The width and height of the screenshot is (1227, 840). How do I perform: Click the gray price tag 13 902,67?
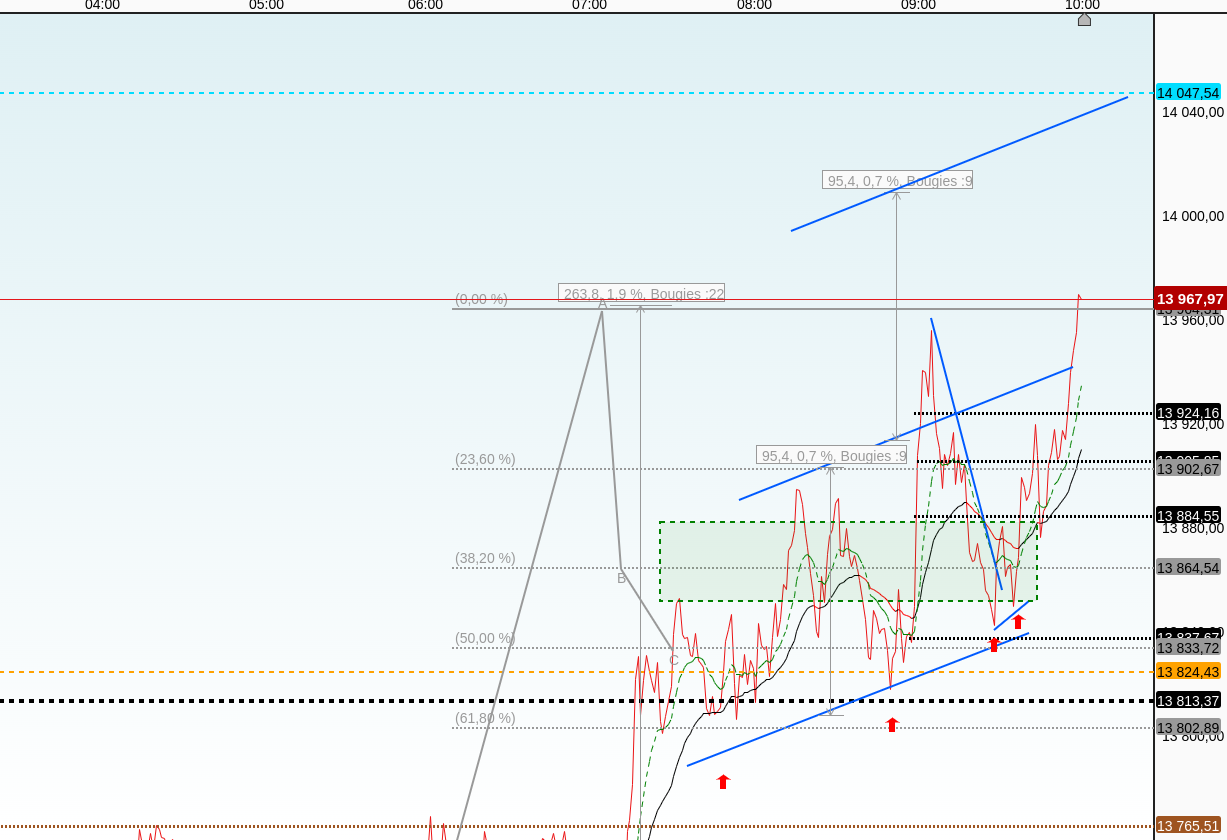(1188, 468)
